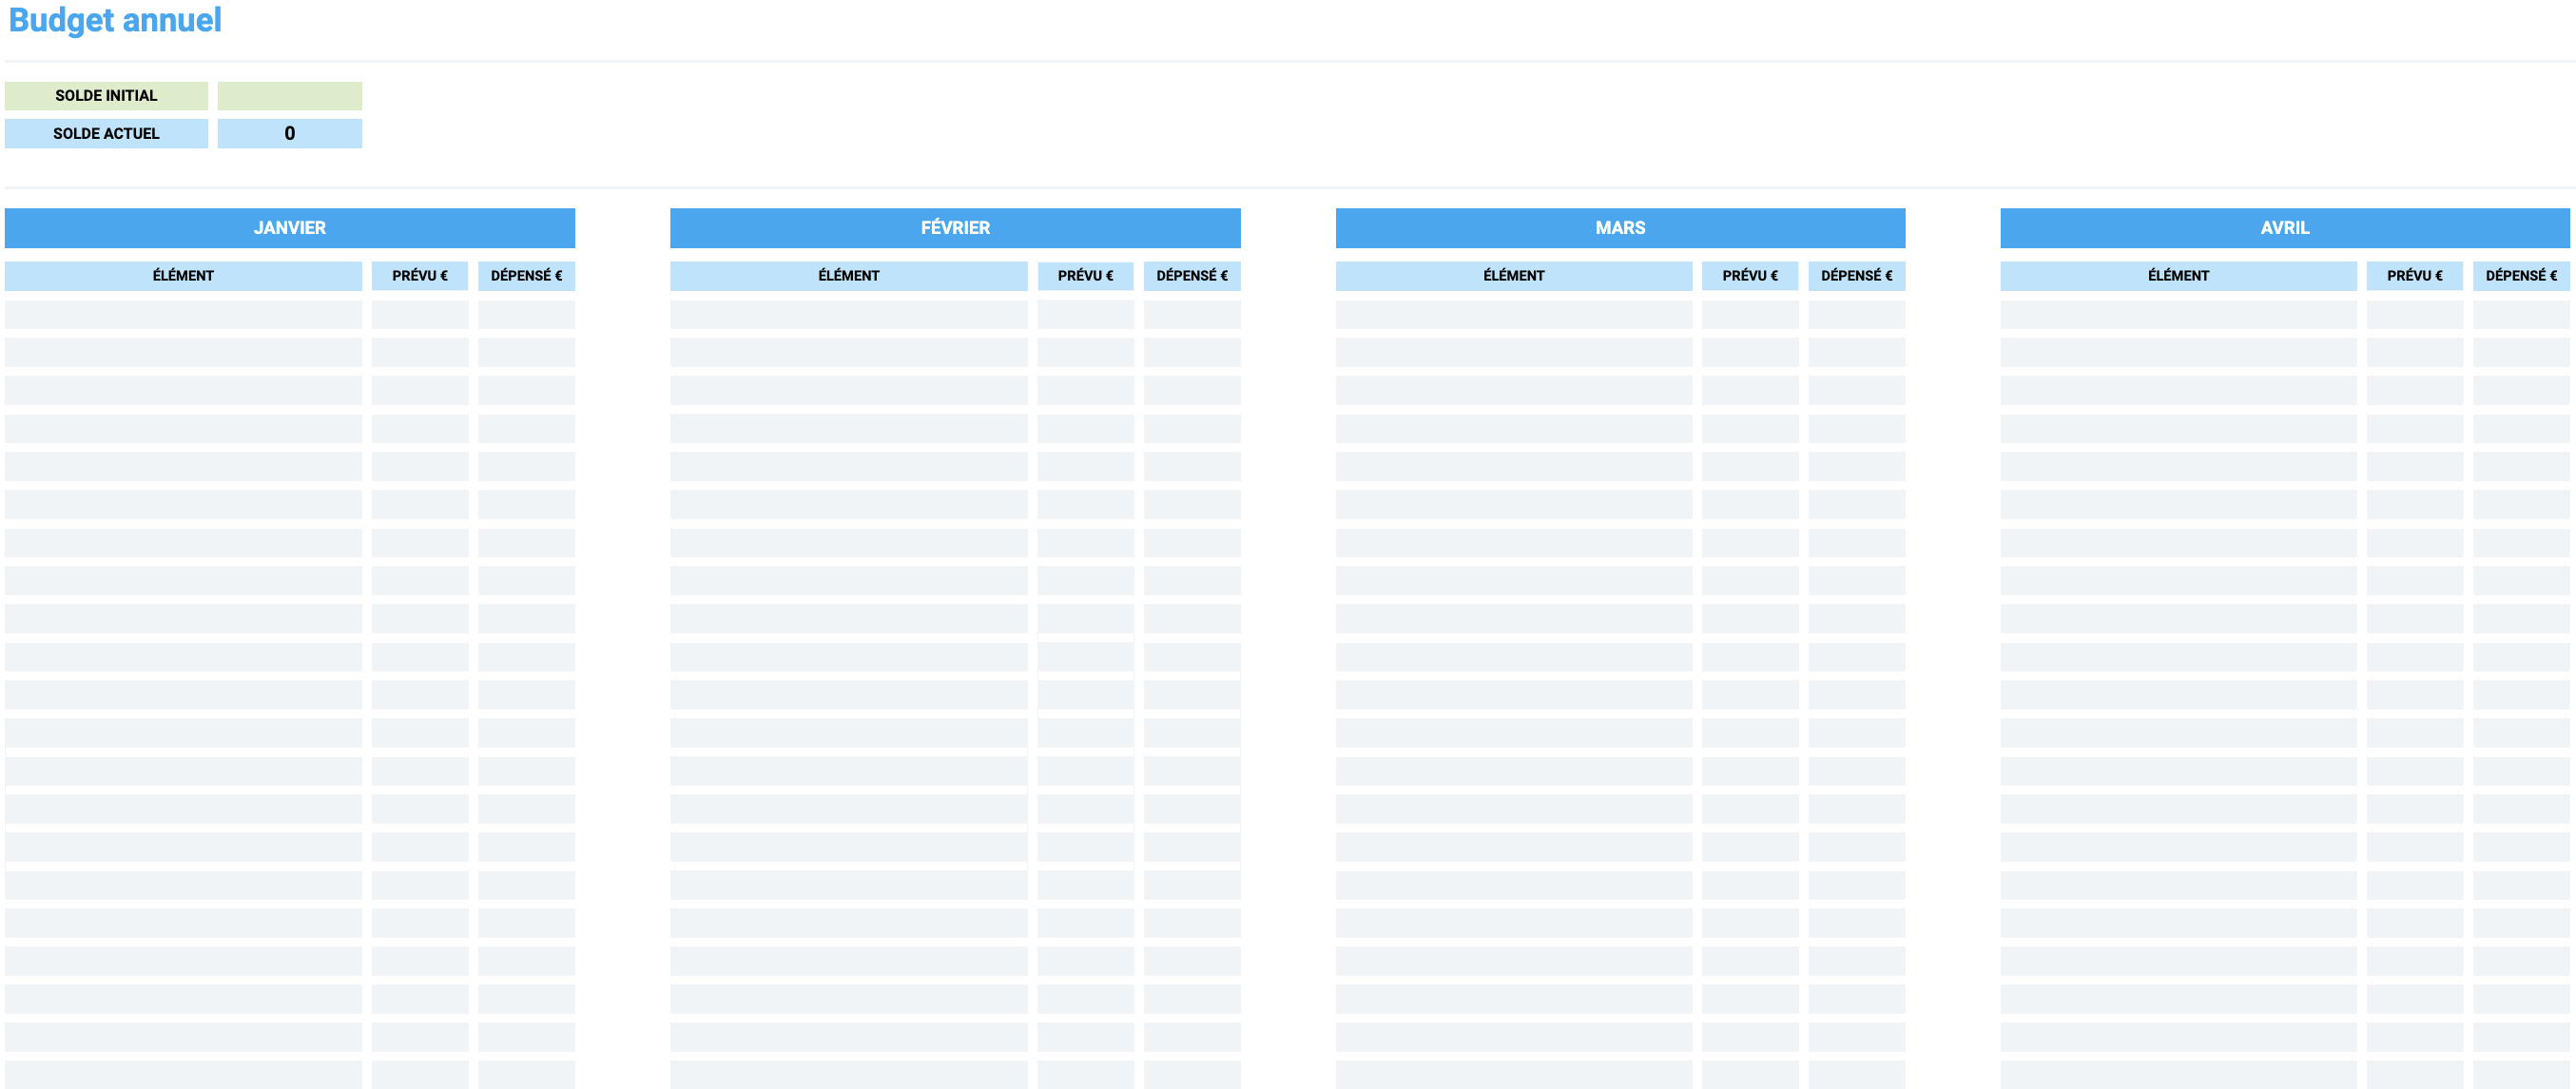Viewport: 2576px width, 1089px height.
Task: Click first PRÉVU € entry cell under MARS
Action: point(1750,315)
